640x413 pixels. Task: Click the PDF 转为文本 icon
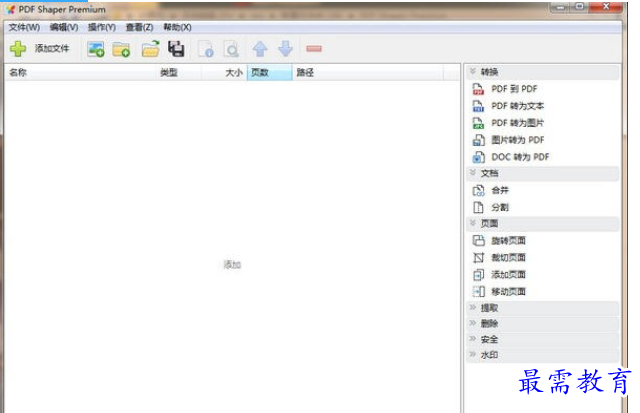tap(478, 106)
